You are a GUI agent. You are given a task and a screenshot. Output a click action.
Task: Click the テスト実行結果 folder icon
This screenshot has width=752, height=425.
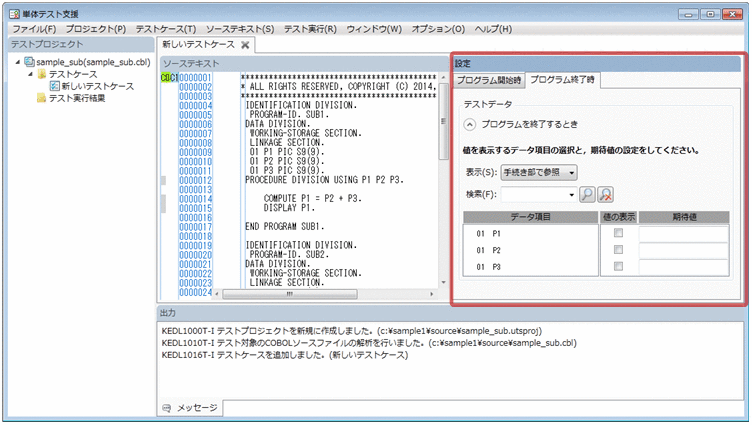pyautogui.click(x=42, y=98)
